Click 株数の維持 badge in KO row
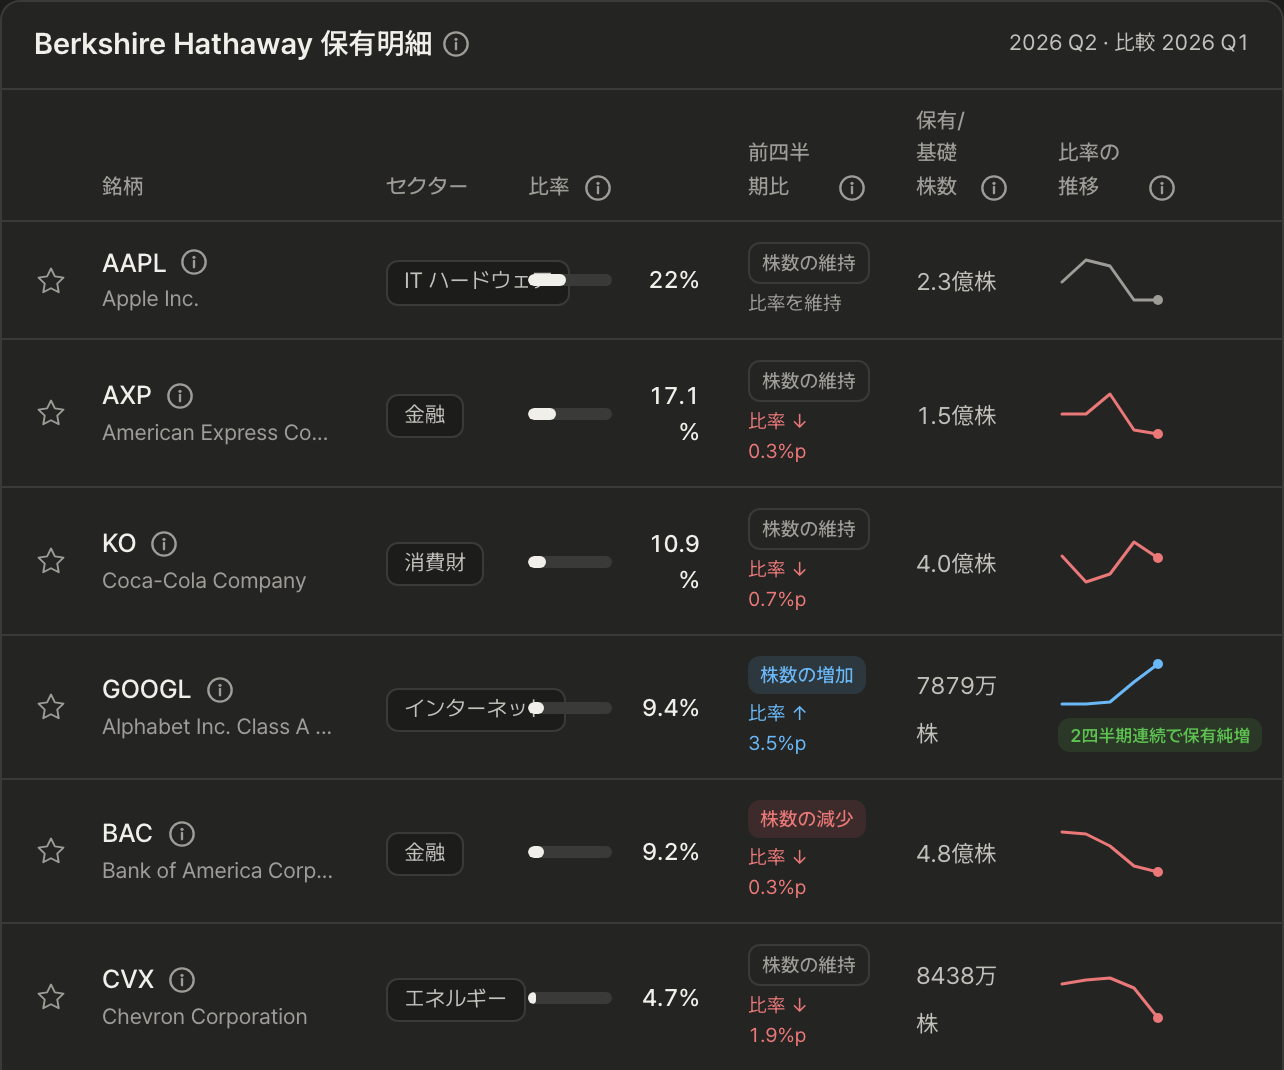This screenshot has width=1284, height=1070. [x=809, y=529]
